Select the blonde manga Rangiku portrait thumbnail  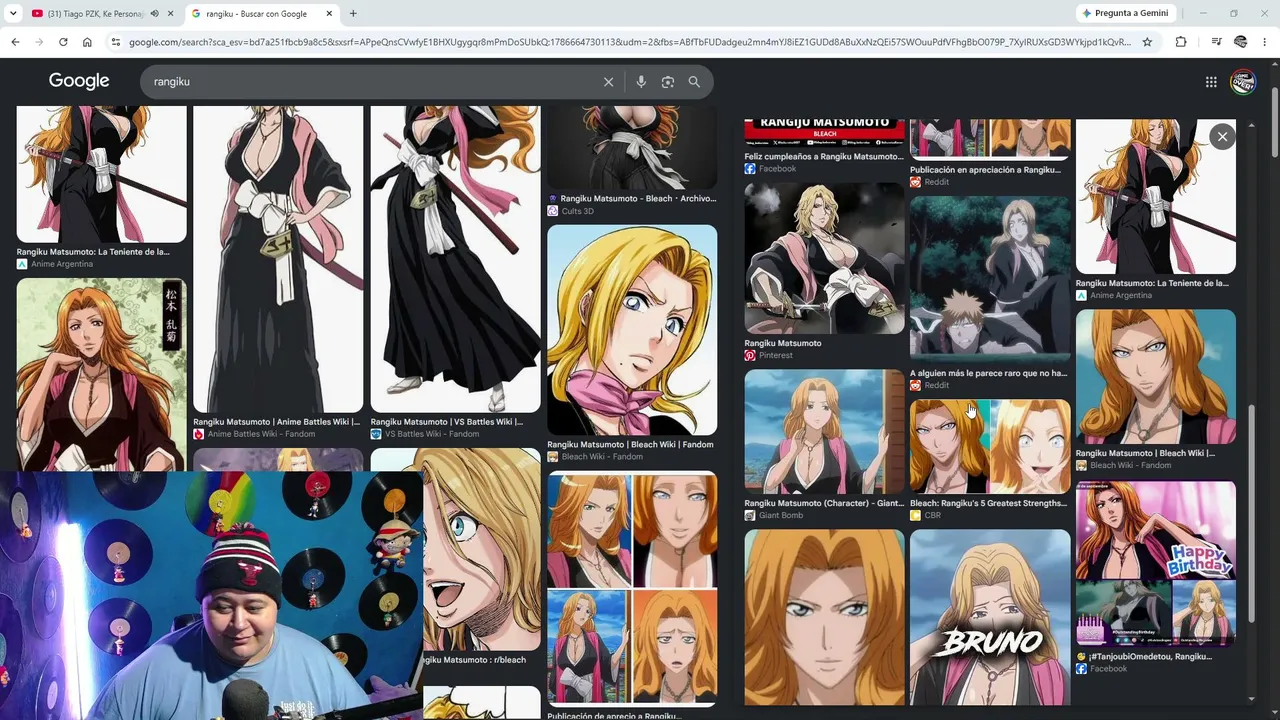(632, 330)
